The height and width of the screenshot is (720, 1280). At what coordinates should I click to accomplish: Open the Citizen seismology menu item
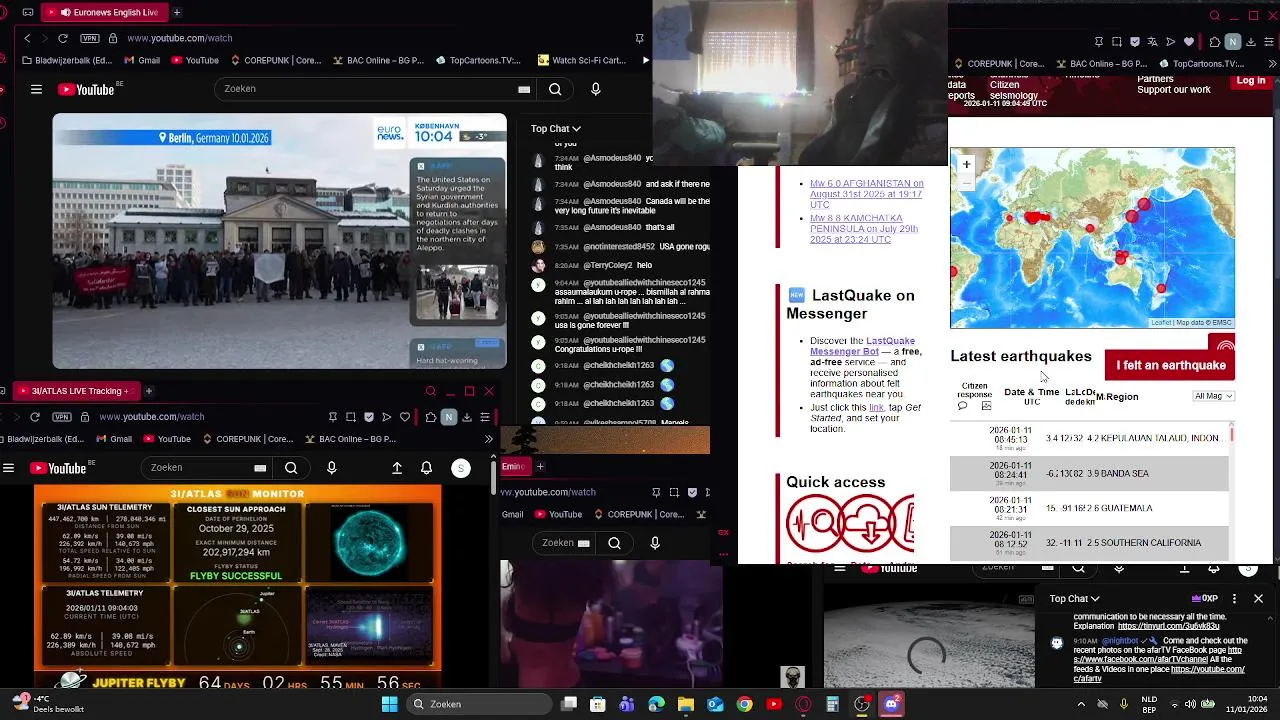pos(1013,91)
